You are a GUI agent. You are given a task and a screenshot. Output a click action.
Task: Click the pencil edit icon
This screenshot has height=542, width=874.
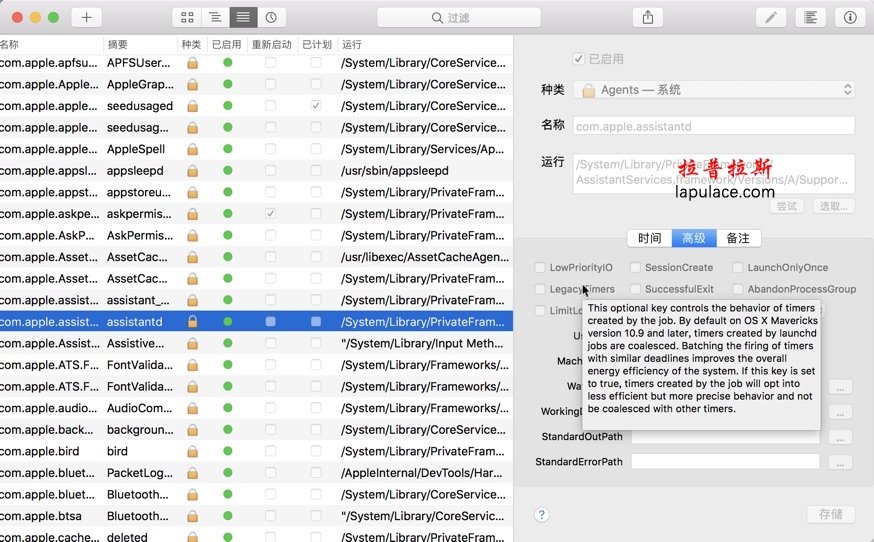770,17
